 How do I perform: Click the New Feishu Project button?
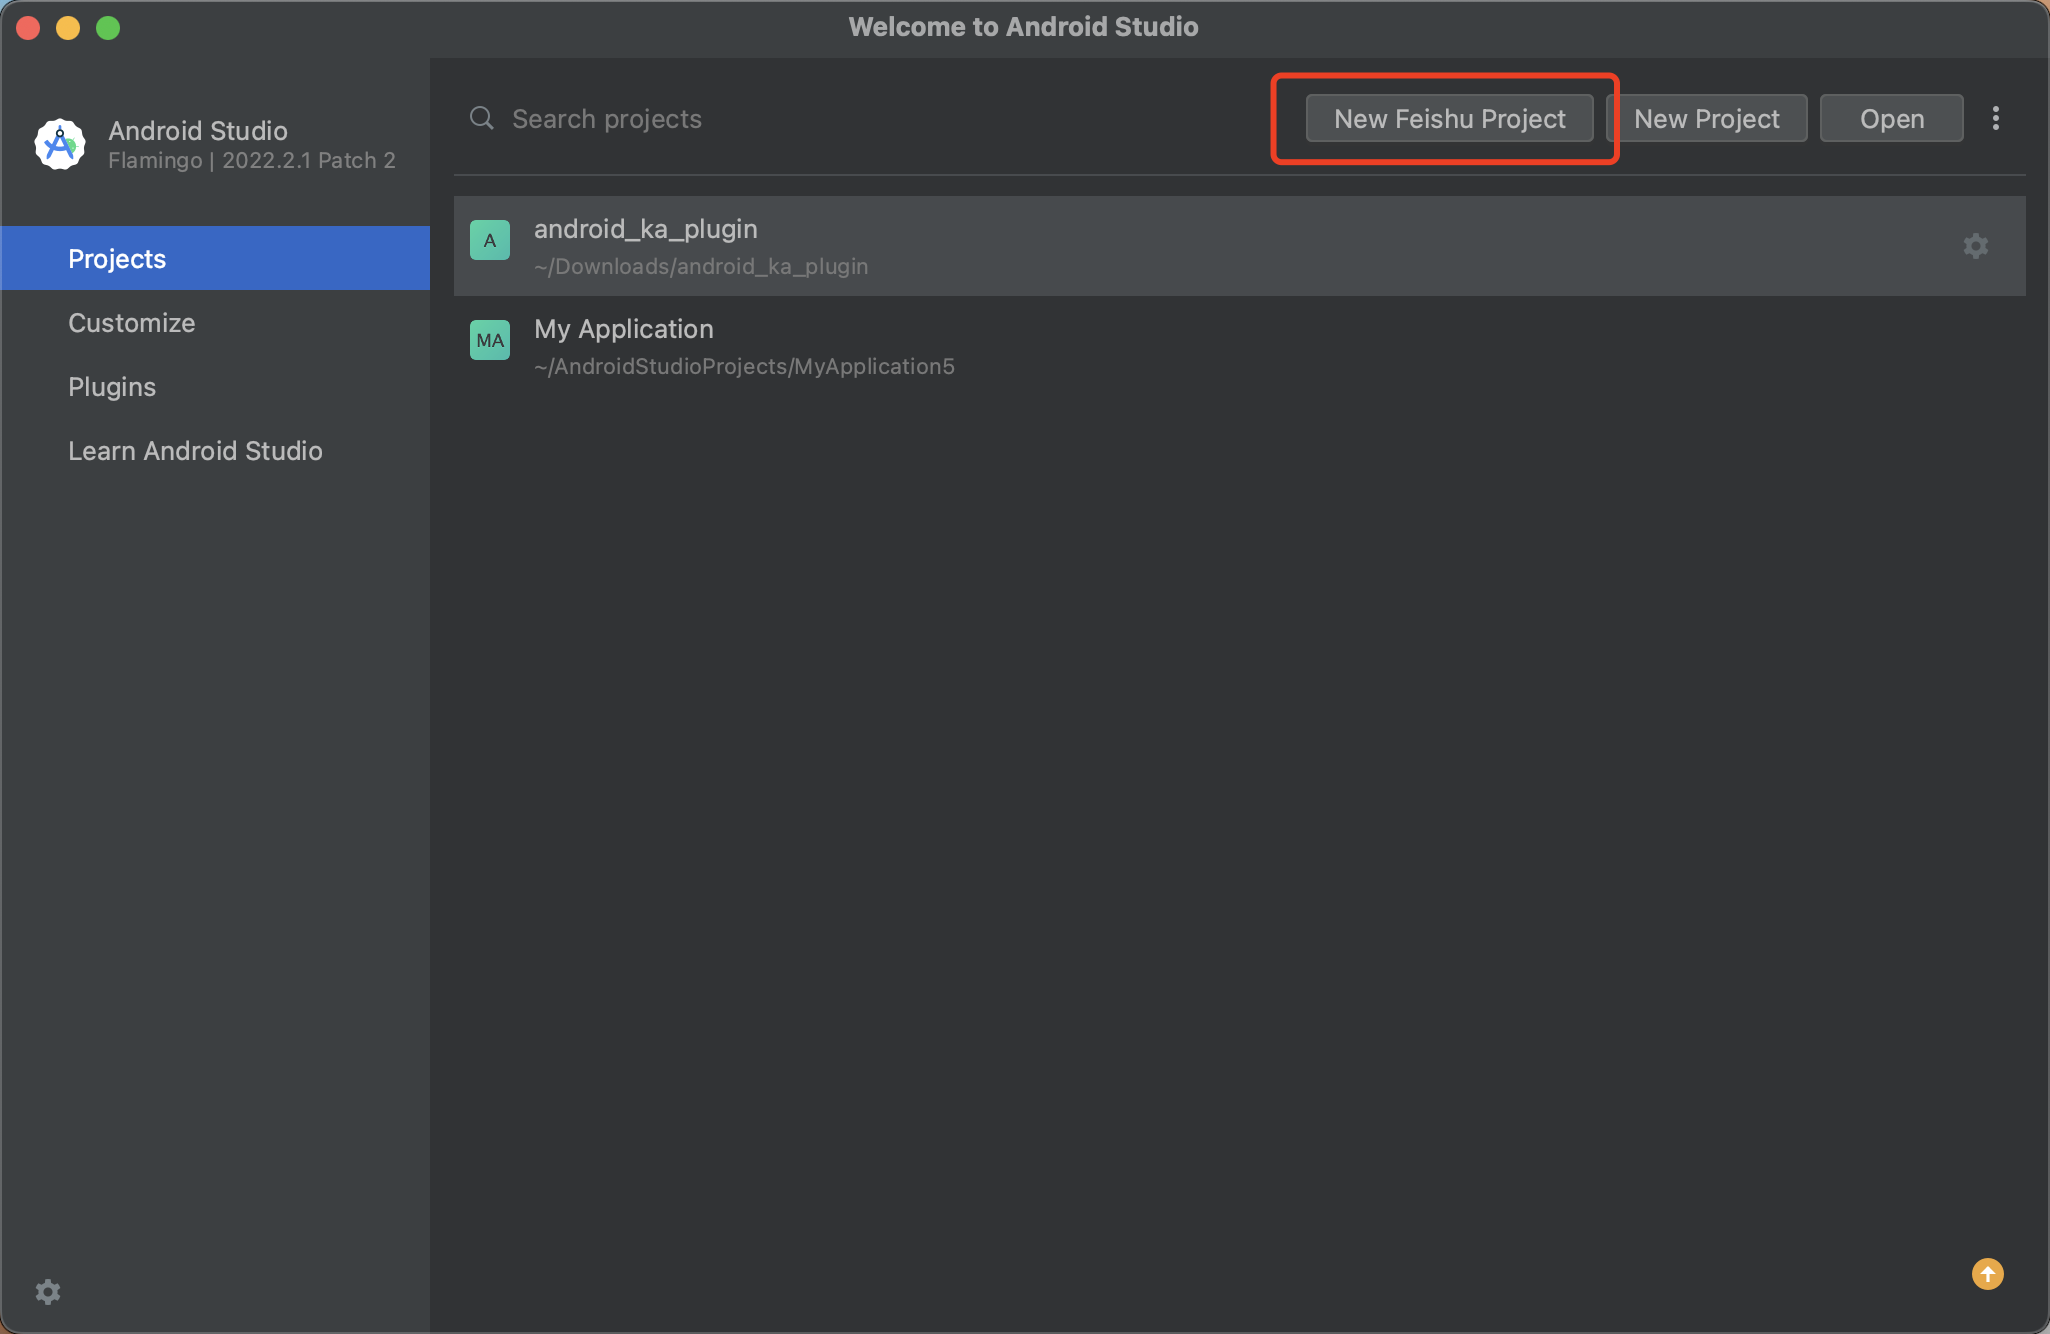click(x=1449, y=119)
